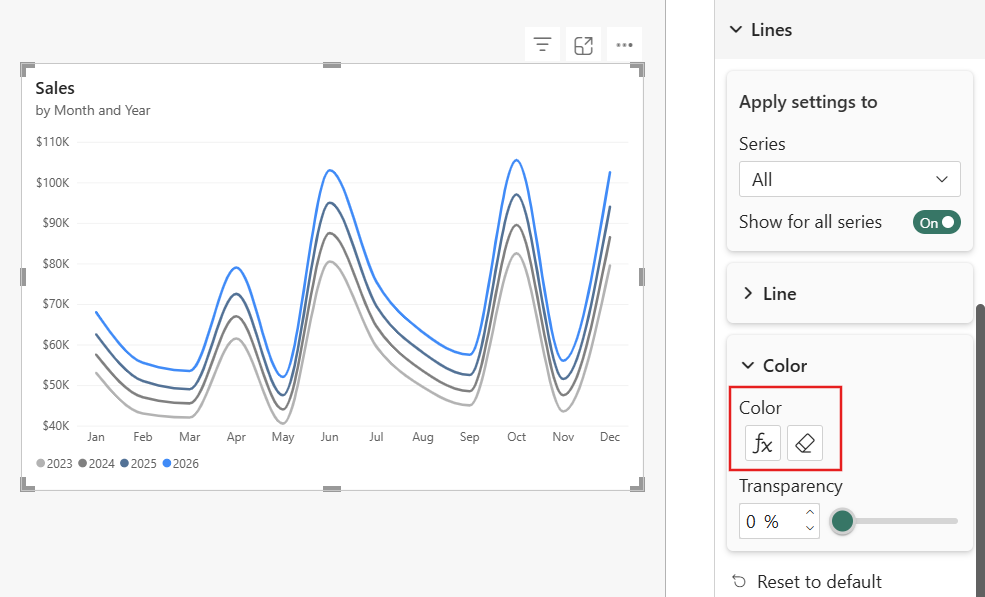
Task: Click the by Month and Year subtitle
Action: tap(93, 111)
